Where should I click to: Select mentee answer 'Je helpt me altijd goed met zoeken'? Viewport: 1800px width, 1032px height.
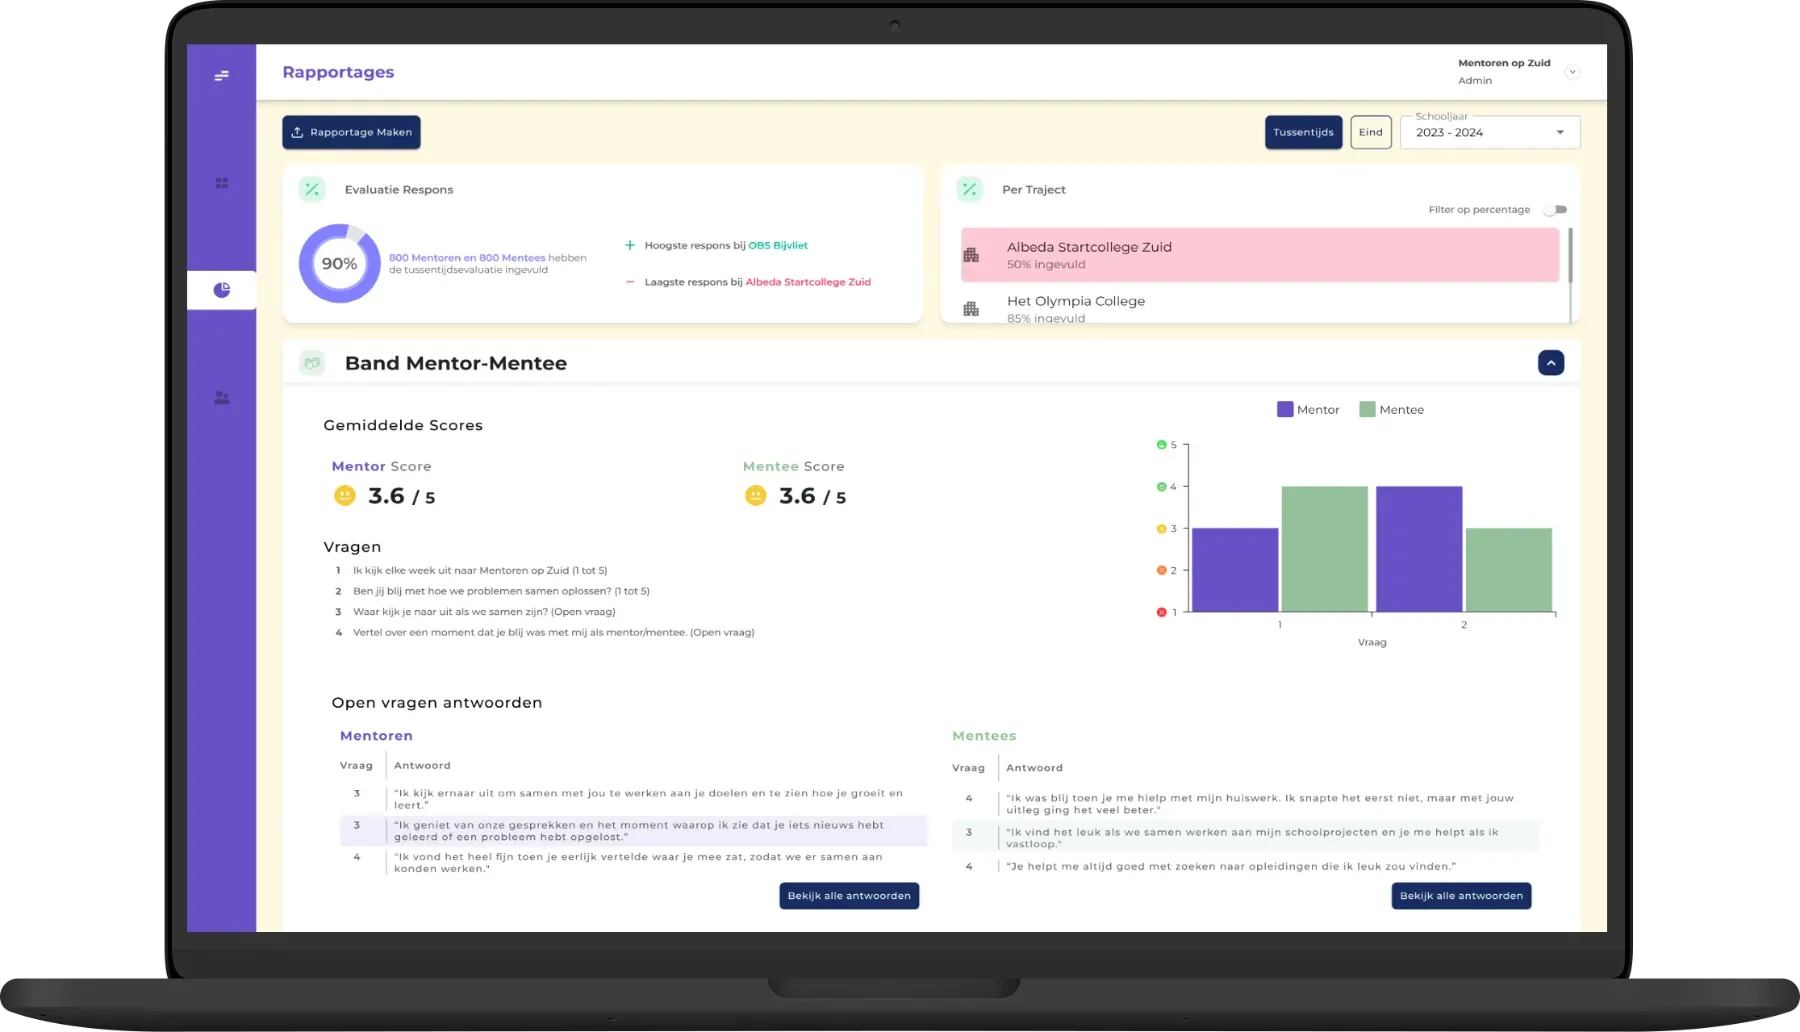1245,866
